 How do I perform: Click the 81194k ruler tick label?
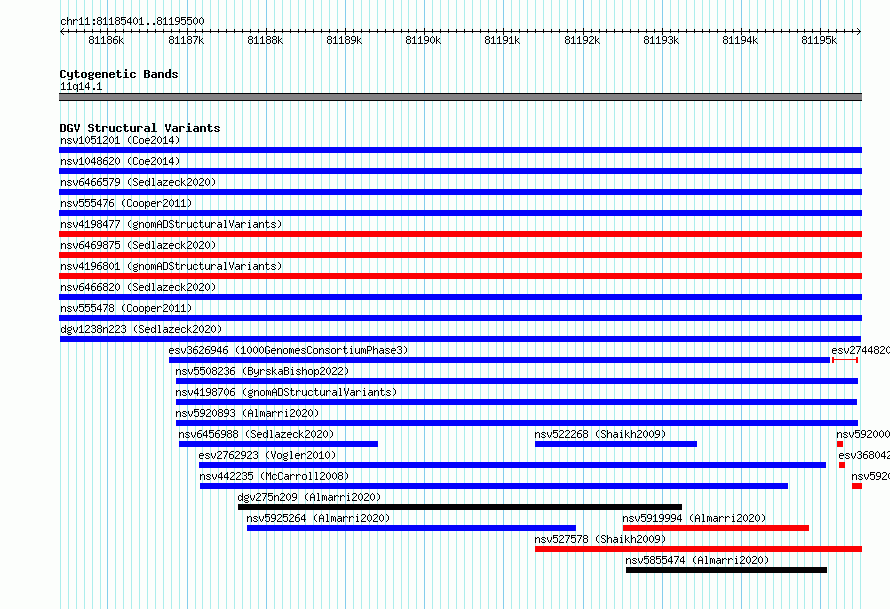coord(740,40)
